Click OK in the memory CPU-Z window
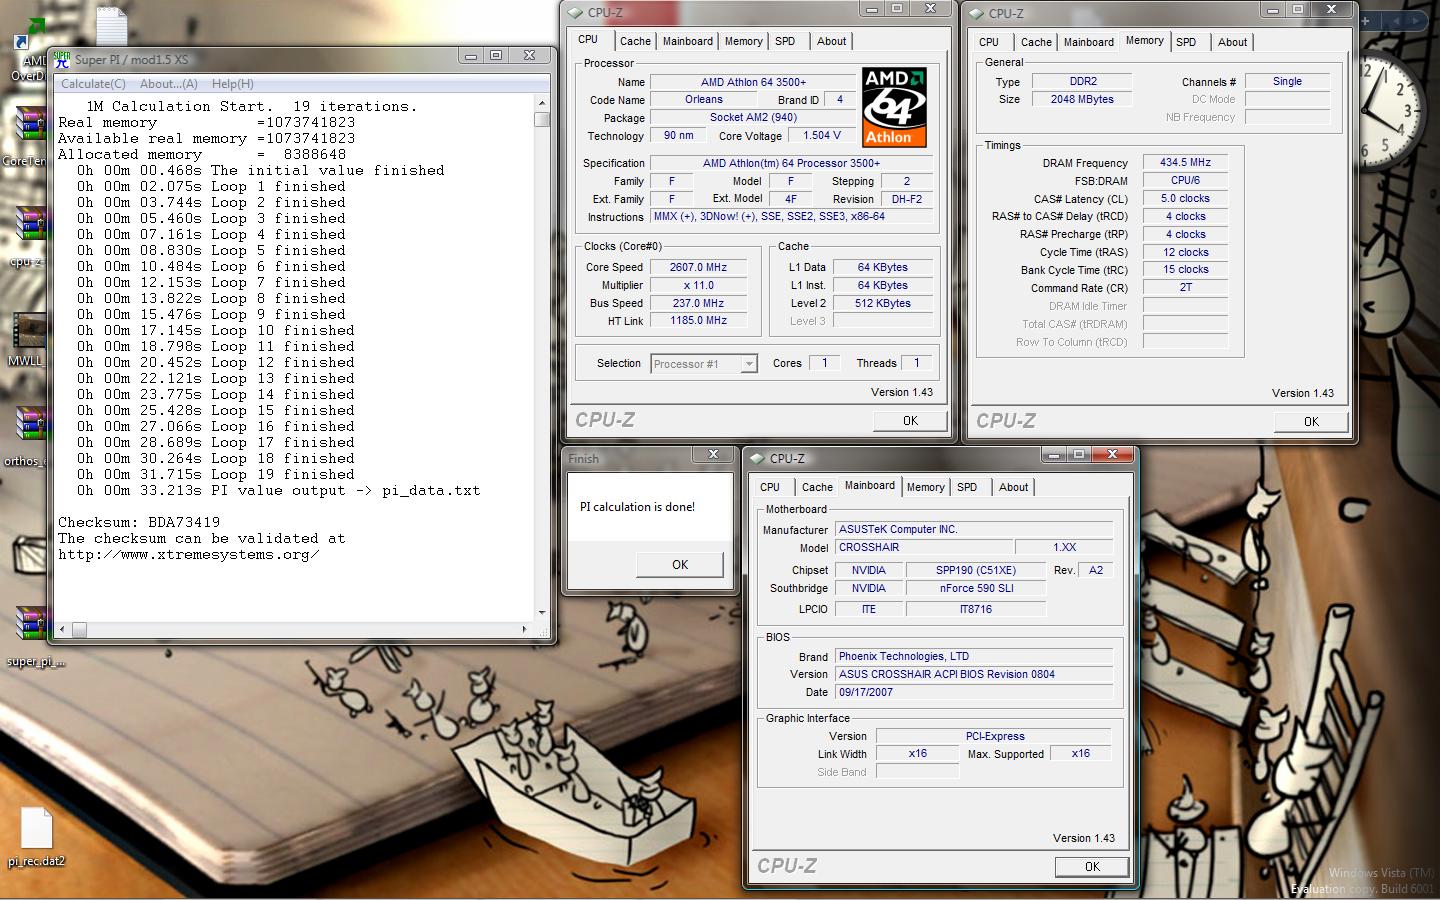This screenshot has height=900, width=1440. tap(1311, 422)
